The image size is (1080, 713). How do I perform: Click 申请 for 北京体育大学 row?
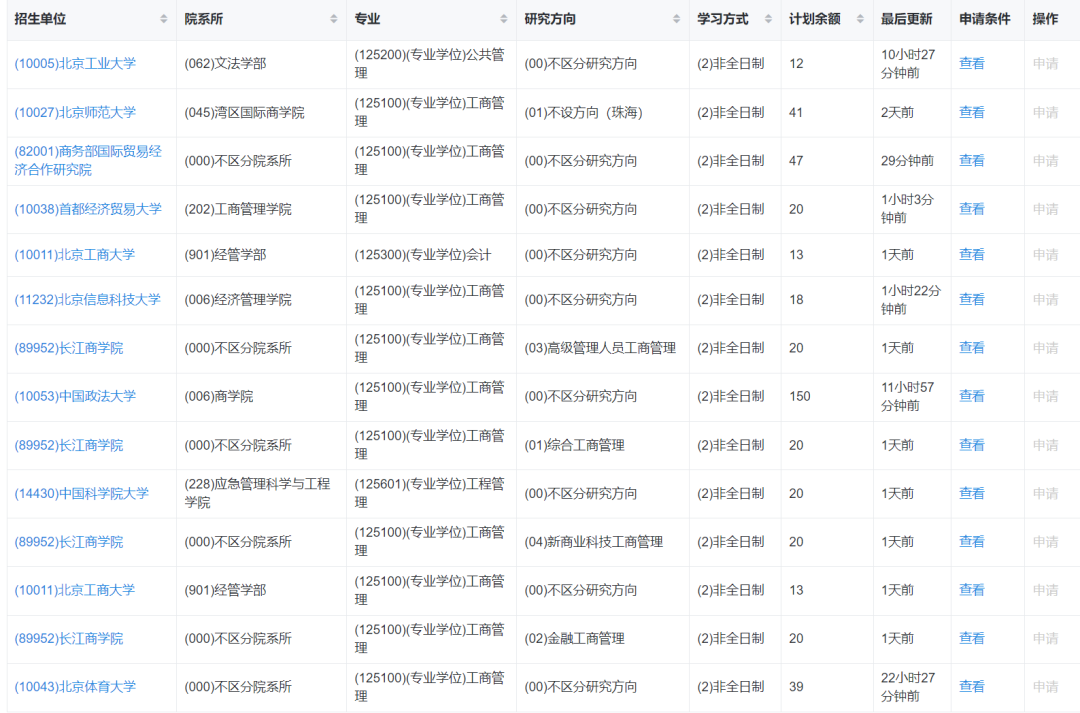tap(1046, 687)
